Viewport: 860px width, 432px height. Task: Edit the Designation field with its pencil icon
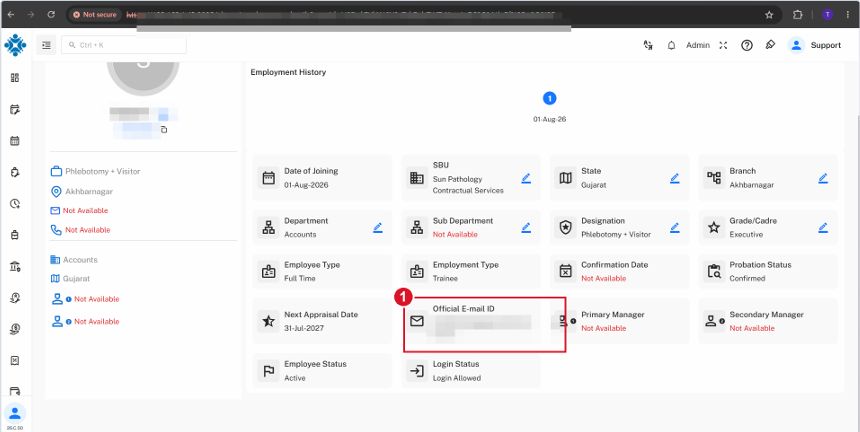(x=675, y=228)
